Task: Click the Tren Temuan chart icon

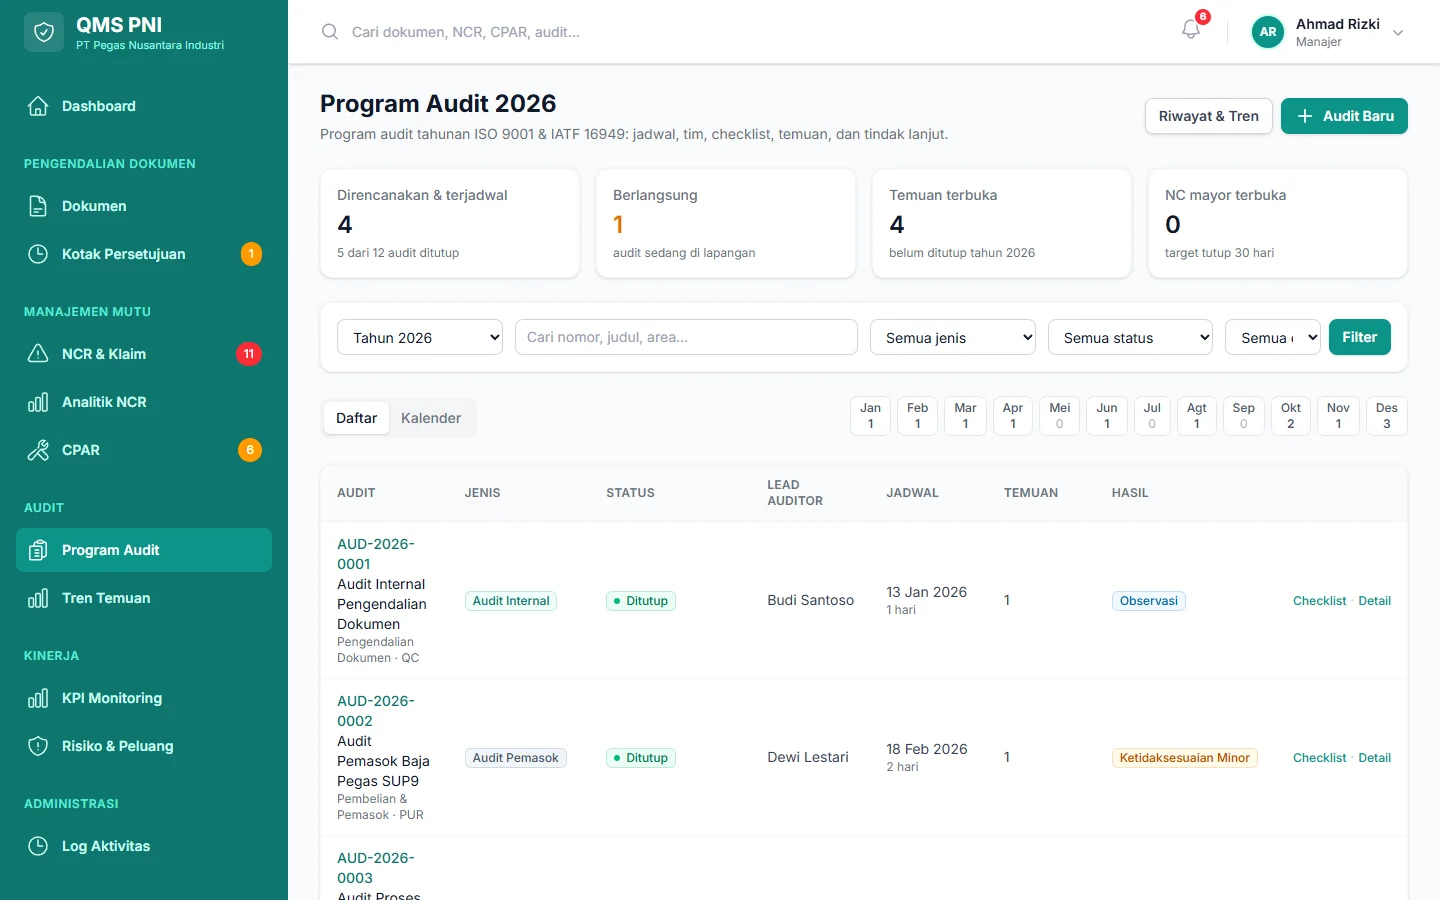Action: pyautogui.click(x=38, y=598)
